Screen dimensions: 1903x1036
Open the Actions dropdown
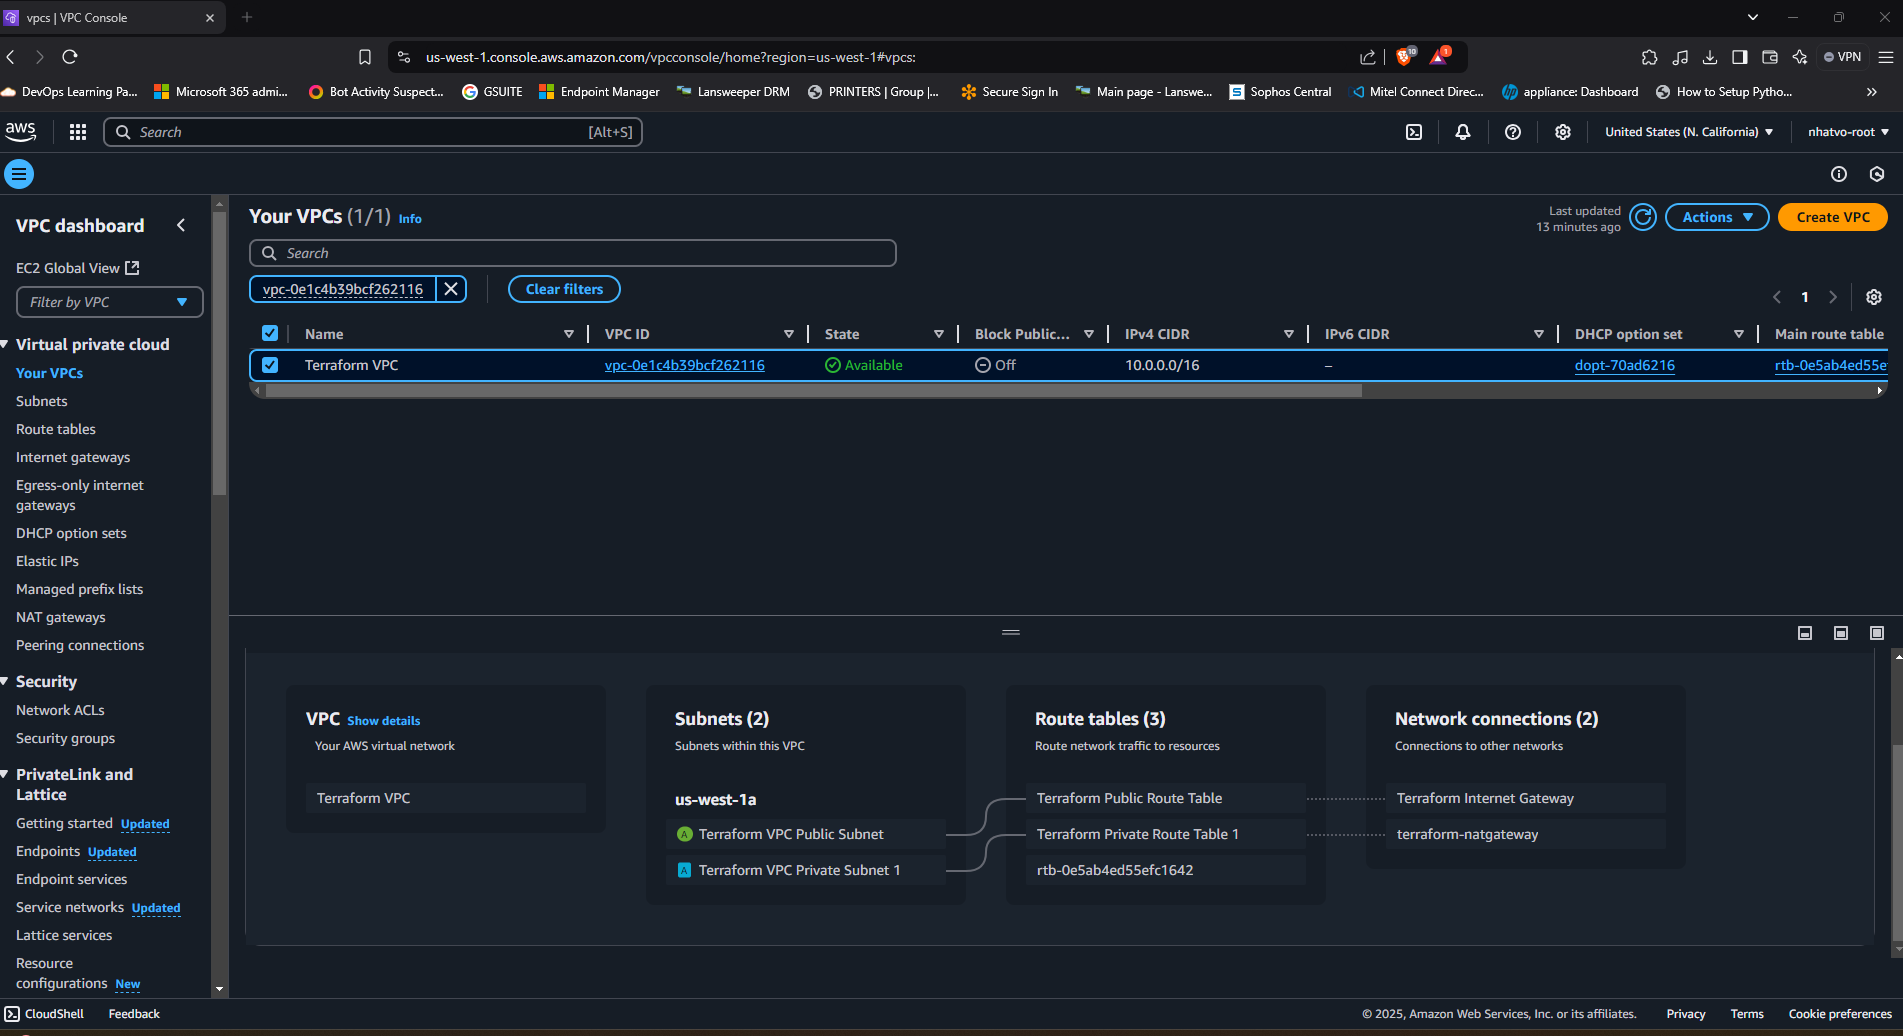[x=1717, y=217]
